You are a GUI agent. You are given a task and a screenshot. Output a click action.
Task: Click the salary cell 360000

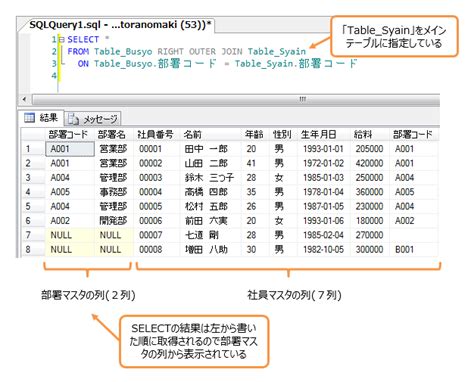coord(370,192)
